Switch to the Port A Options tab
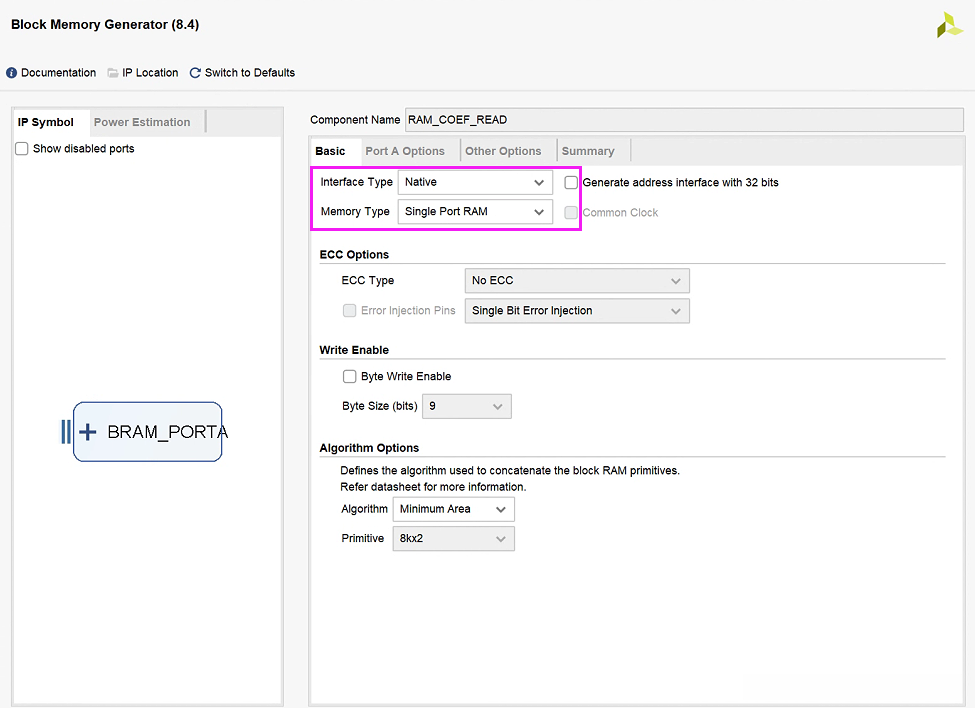Screen dimensions: 975x708 click(x=405, y=151)
